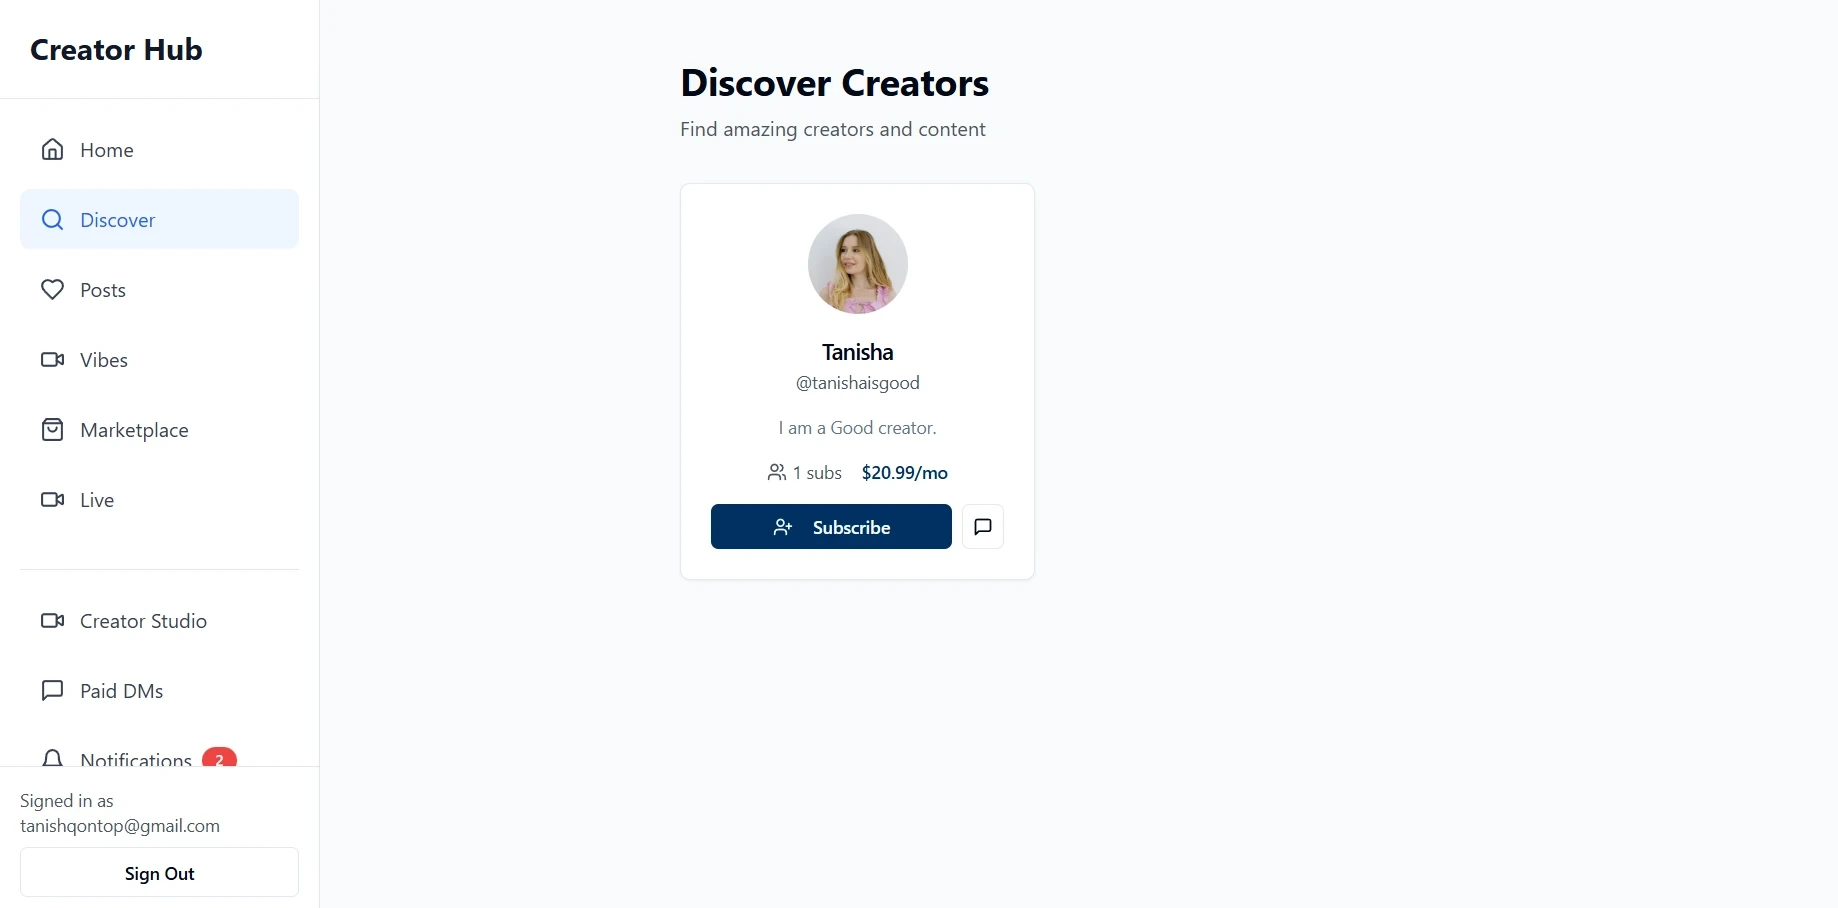Open Tanisha's creator name link
The height and width of the screenshot is (908, 1838).
(858, 352)
